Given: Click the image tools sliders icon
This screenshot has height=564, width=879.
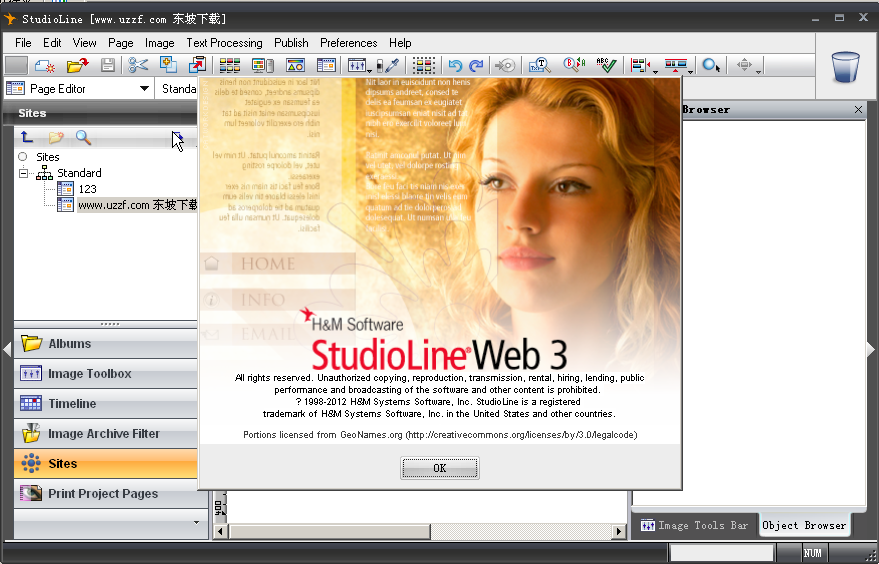Looking at the screenshot, I should (357, 66).
